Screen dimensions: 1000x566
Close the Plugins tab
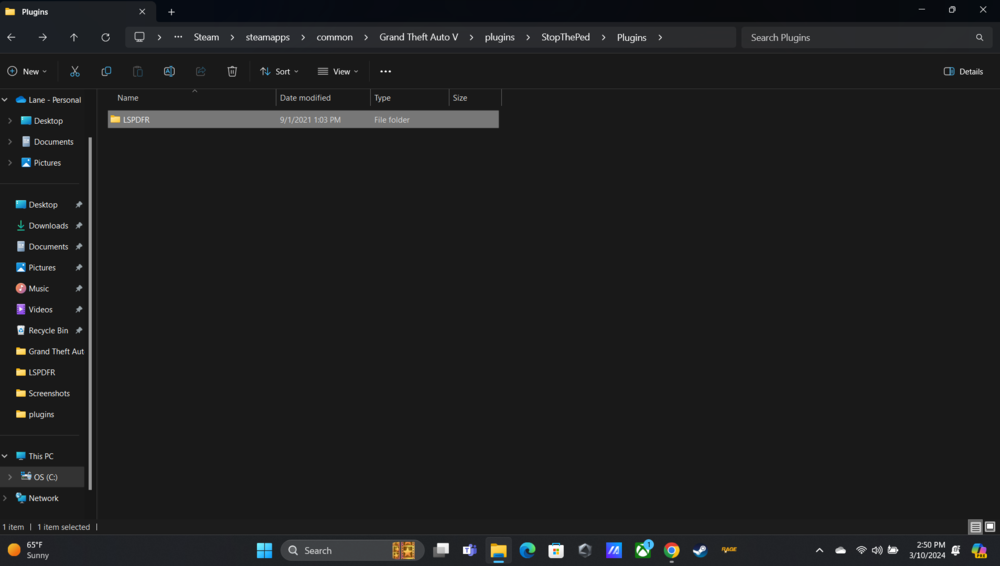[142, 11]
